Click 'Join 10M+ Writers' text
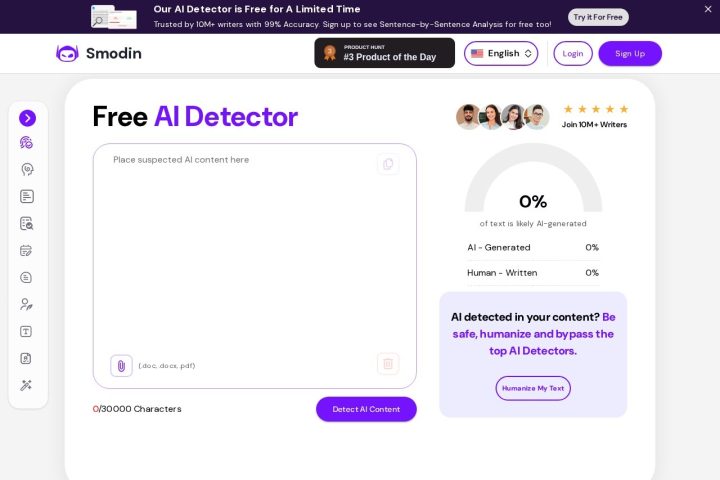 594,124
